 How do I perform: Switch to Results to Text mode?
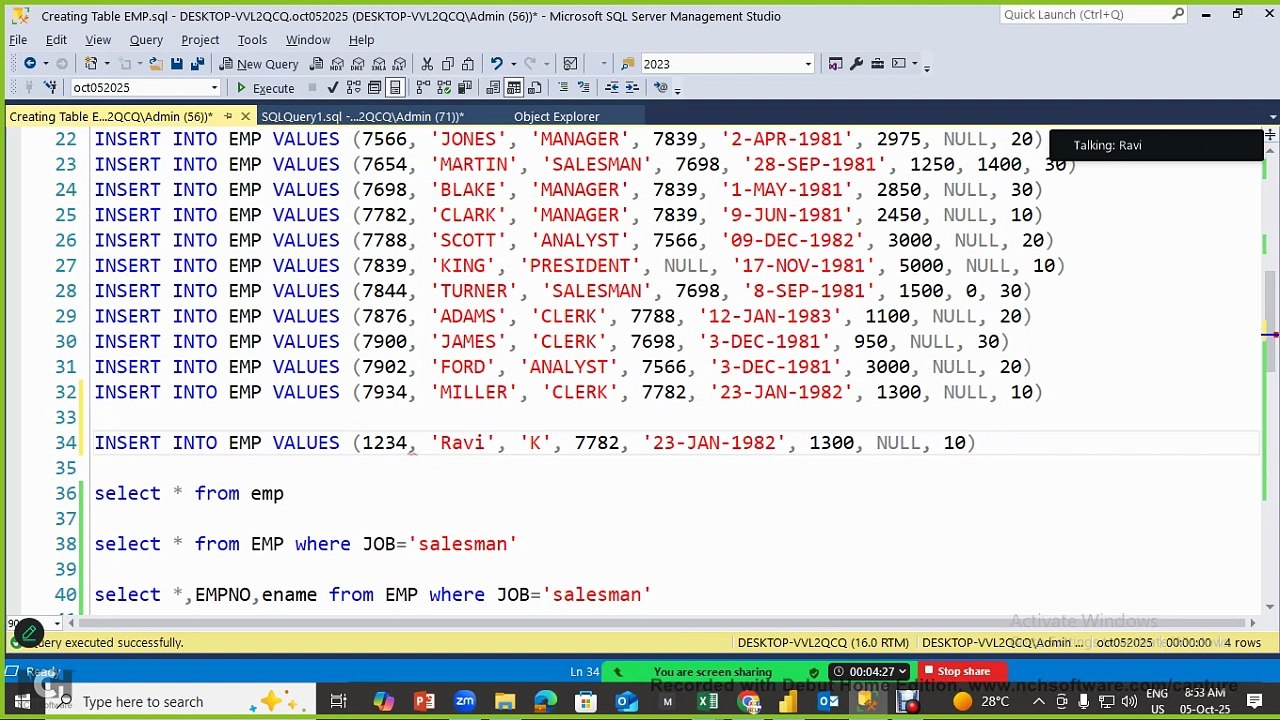coord(493,87)
